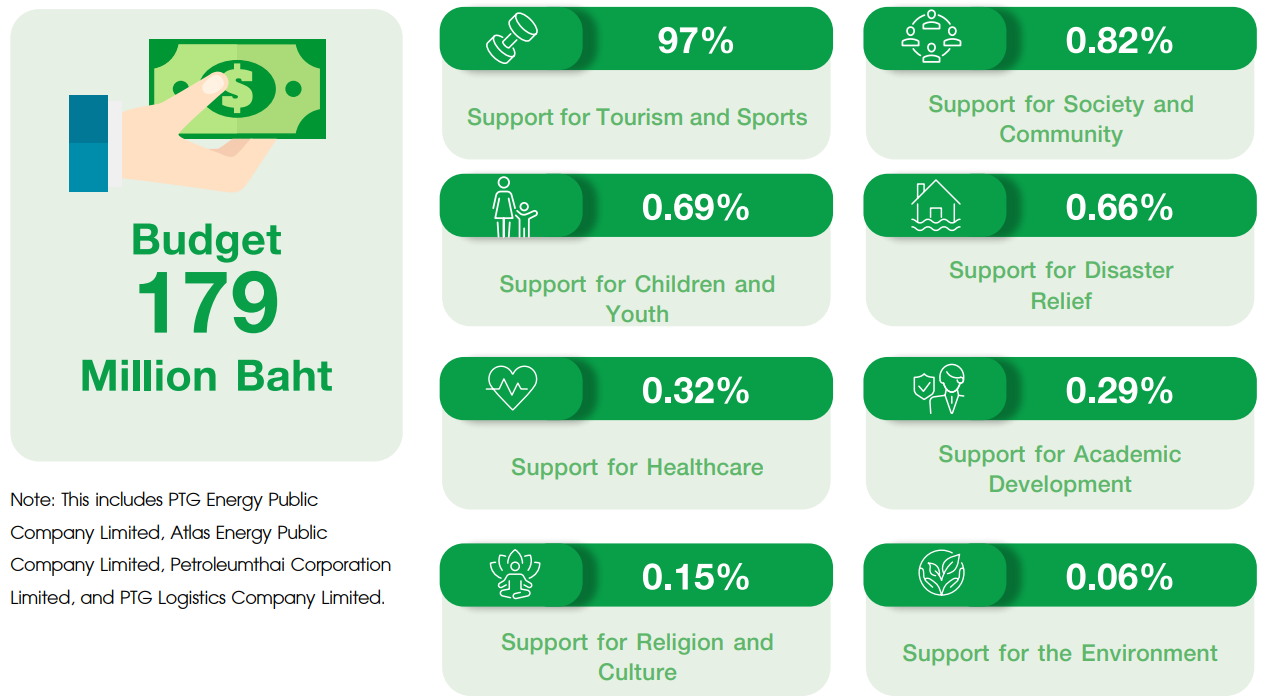1266x700 pixels.
Task: Click Support for the Environment text
Action: click(1060, 653)
